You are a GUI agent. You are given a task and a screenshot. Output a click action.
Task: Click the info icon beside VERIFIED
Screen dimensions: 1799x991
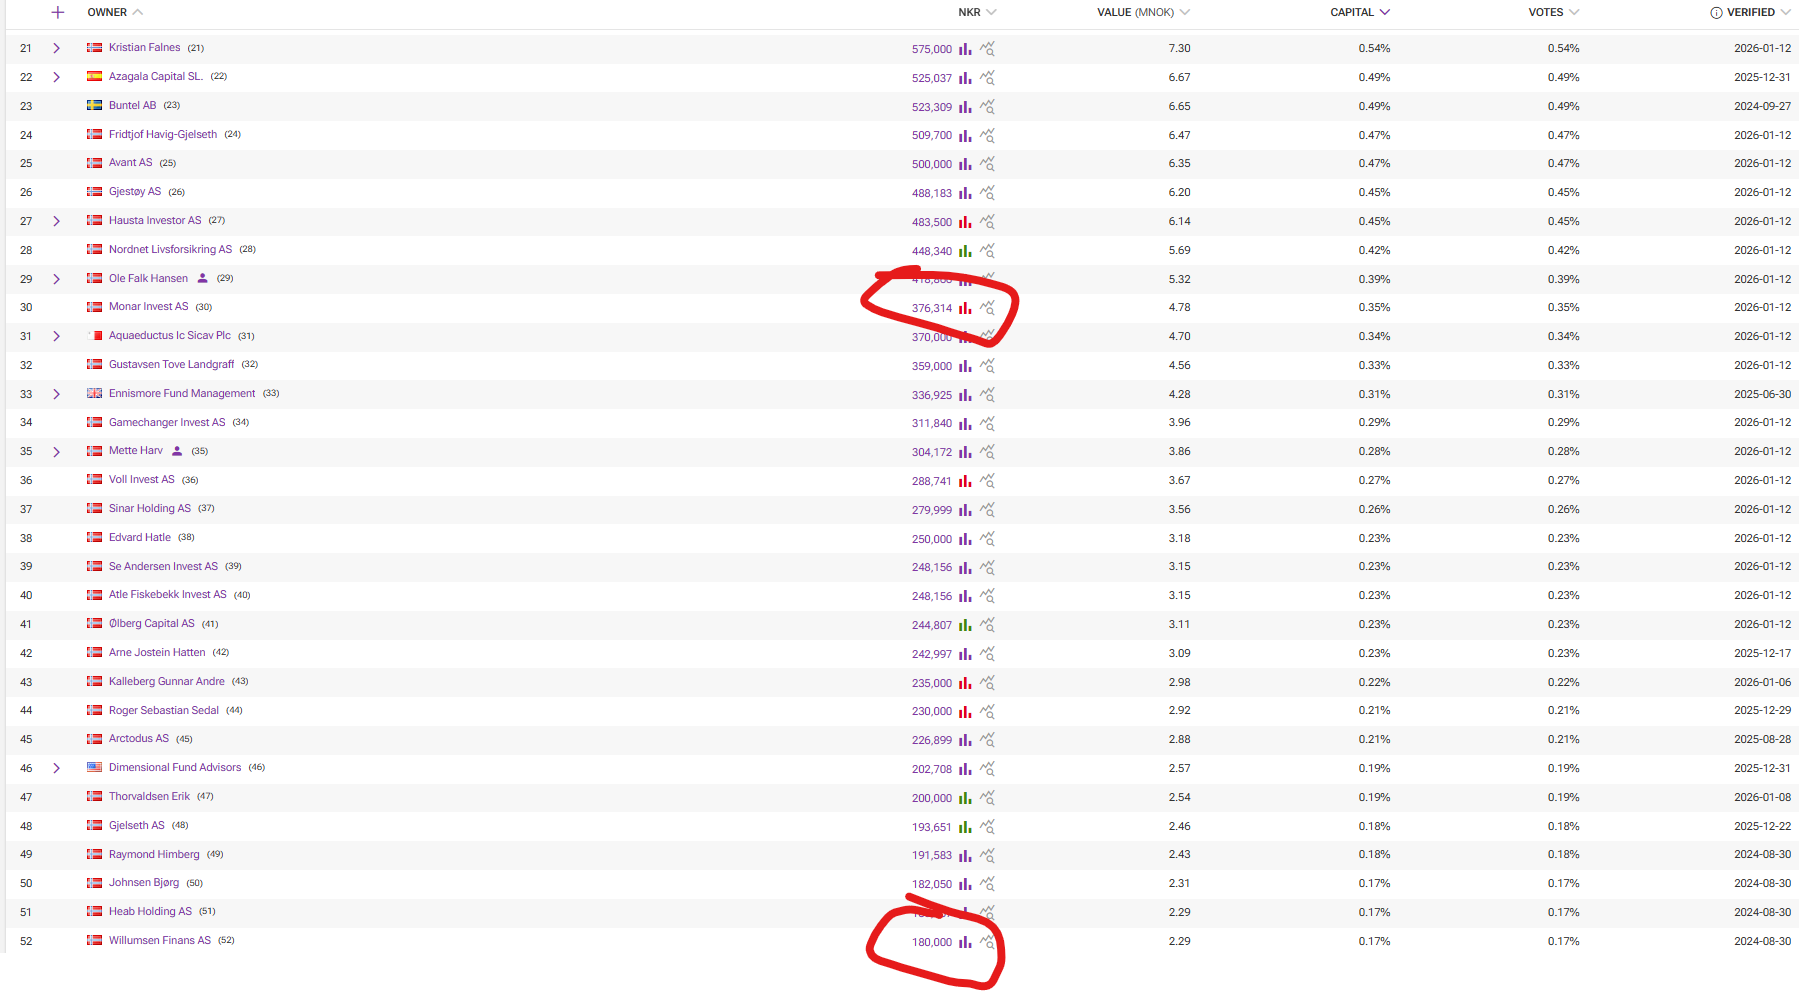1716,13
